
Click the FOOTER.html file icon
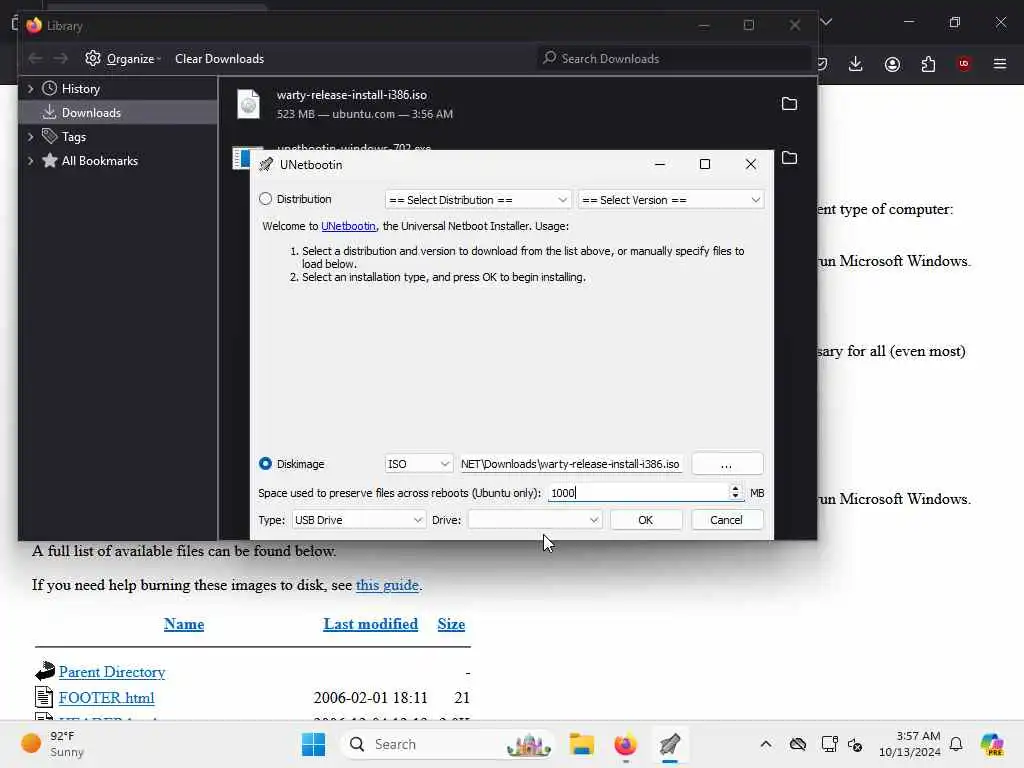pyautogui.click(x=44, y=697)
